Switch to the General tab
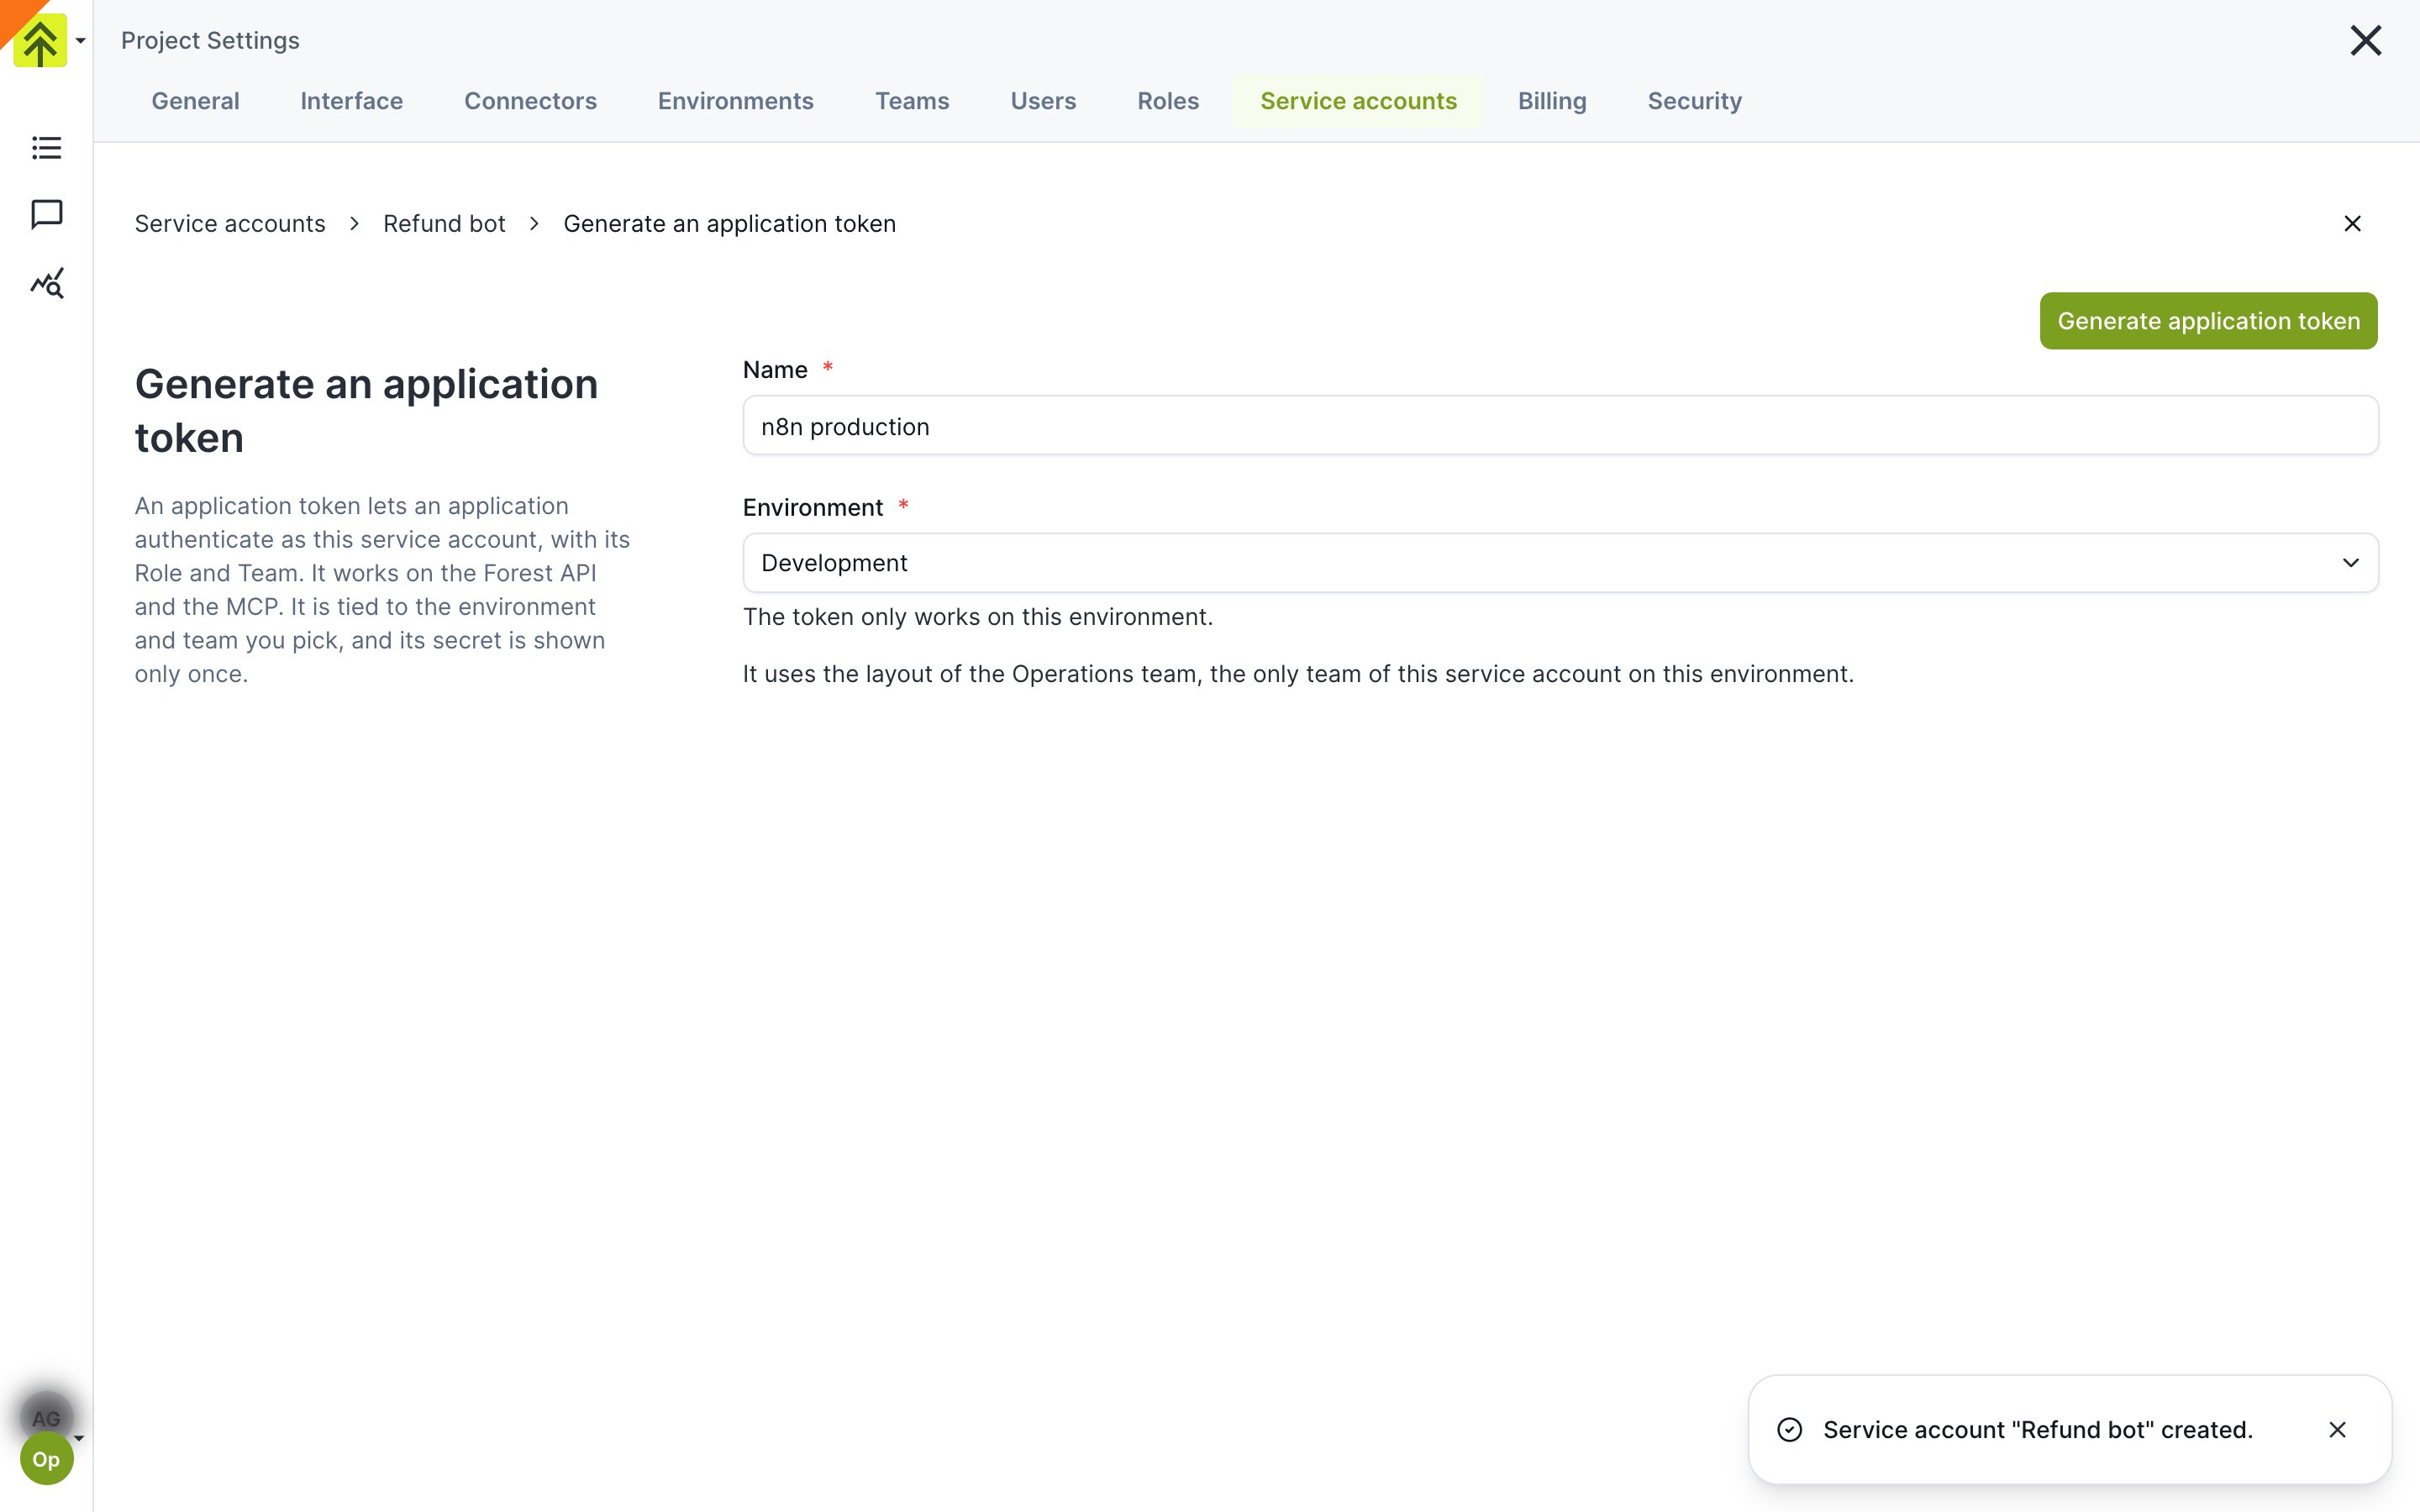Image resolution: width=2420 pixels, height=1512 pixels. tap(195, 101)
